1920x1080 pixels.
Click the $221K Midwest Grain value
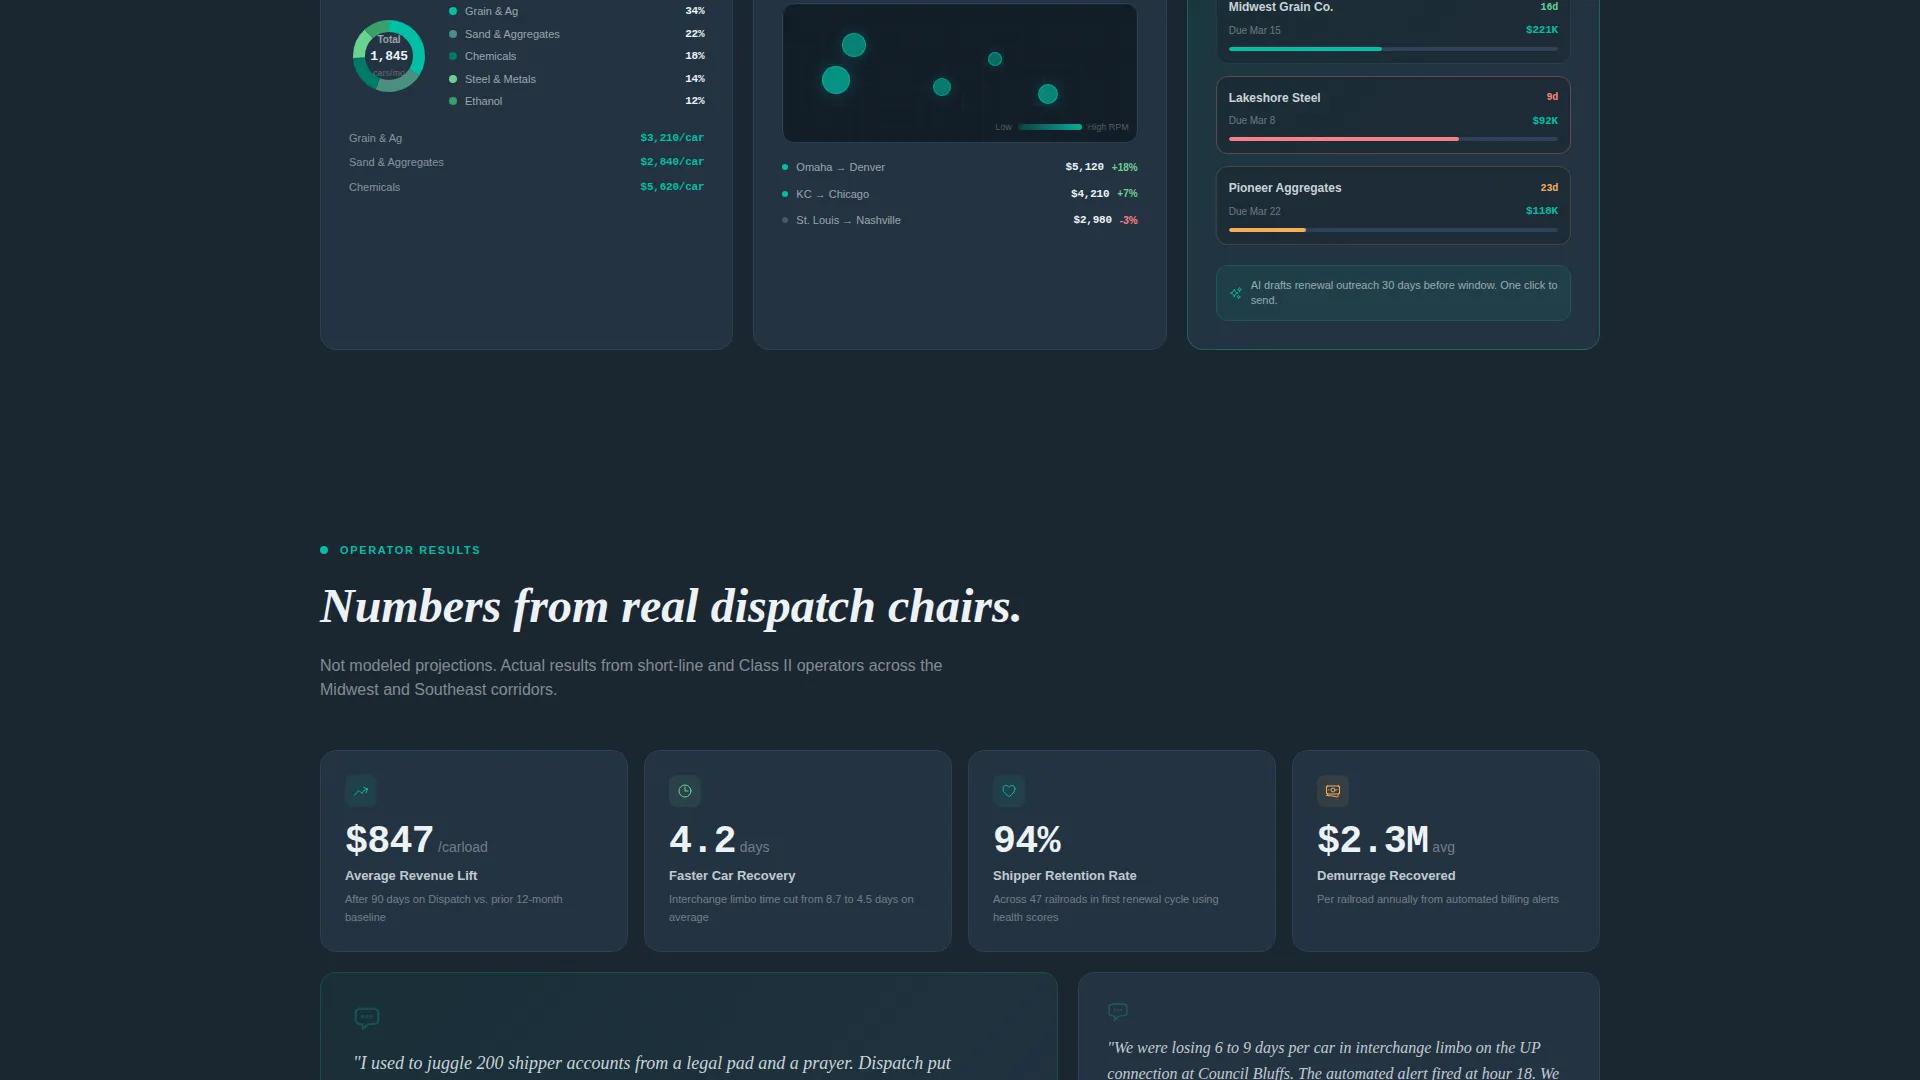tap(1541, 30)
